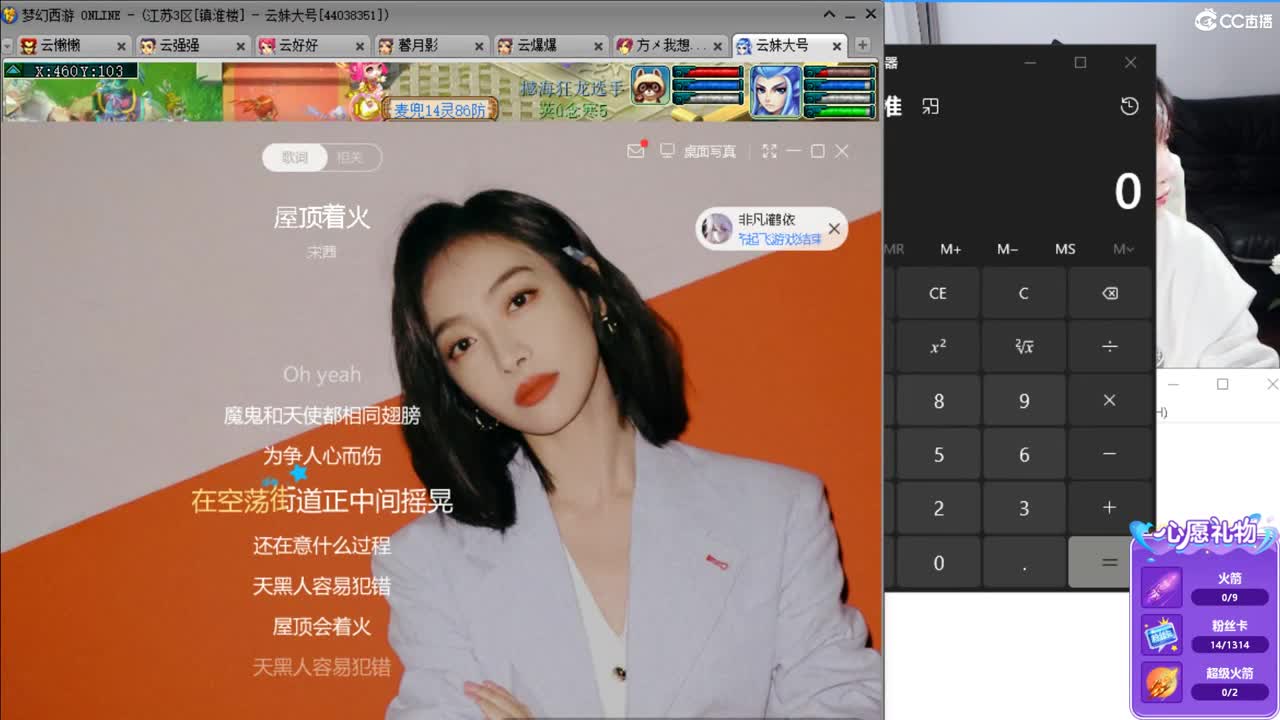Click calculator backspace icon
Viewport: 1280px width, 720px height.
tap(1109, 293)
